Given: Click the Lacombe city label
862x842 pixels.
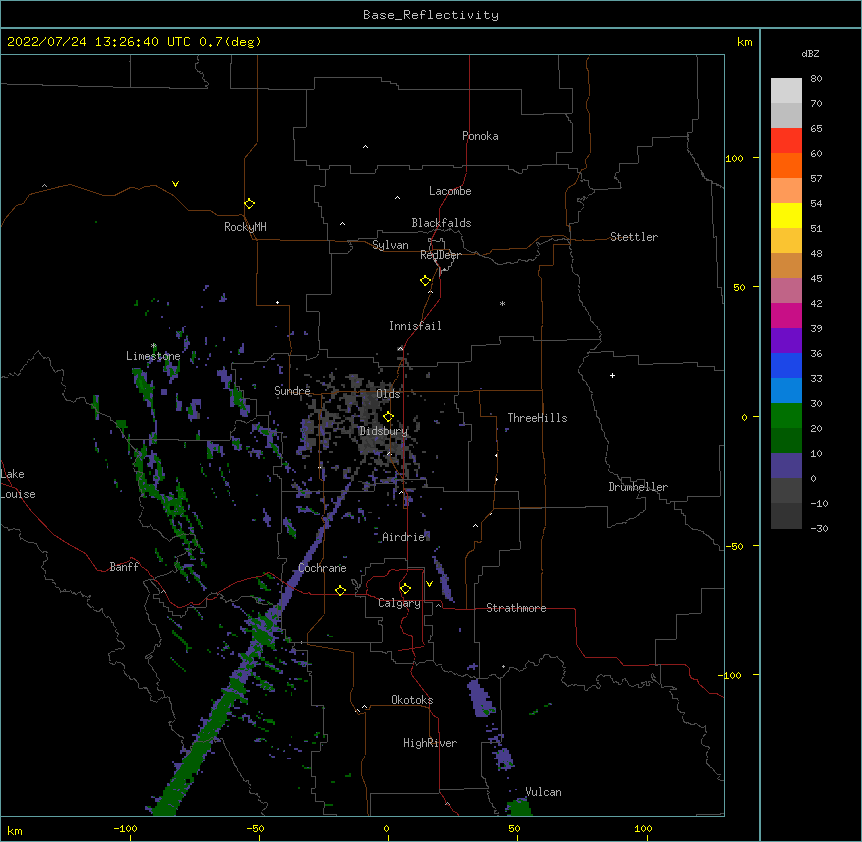Looking at the screenshot, I should click(x=450, y=191).
